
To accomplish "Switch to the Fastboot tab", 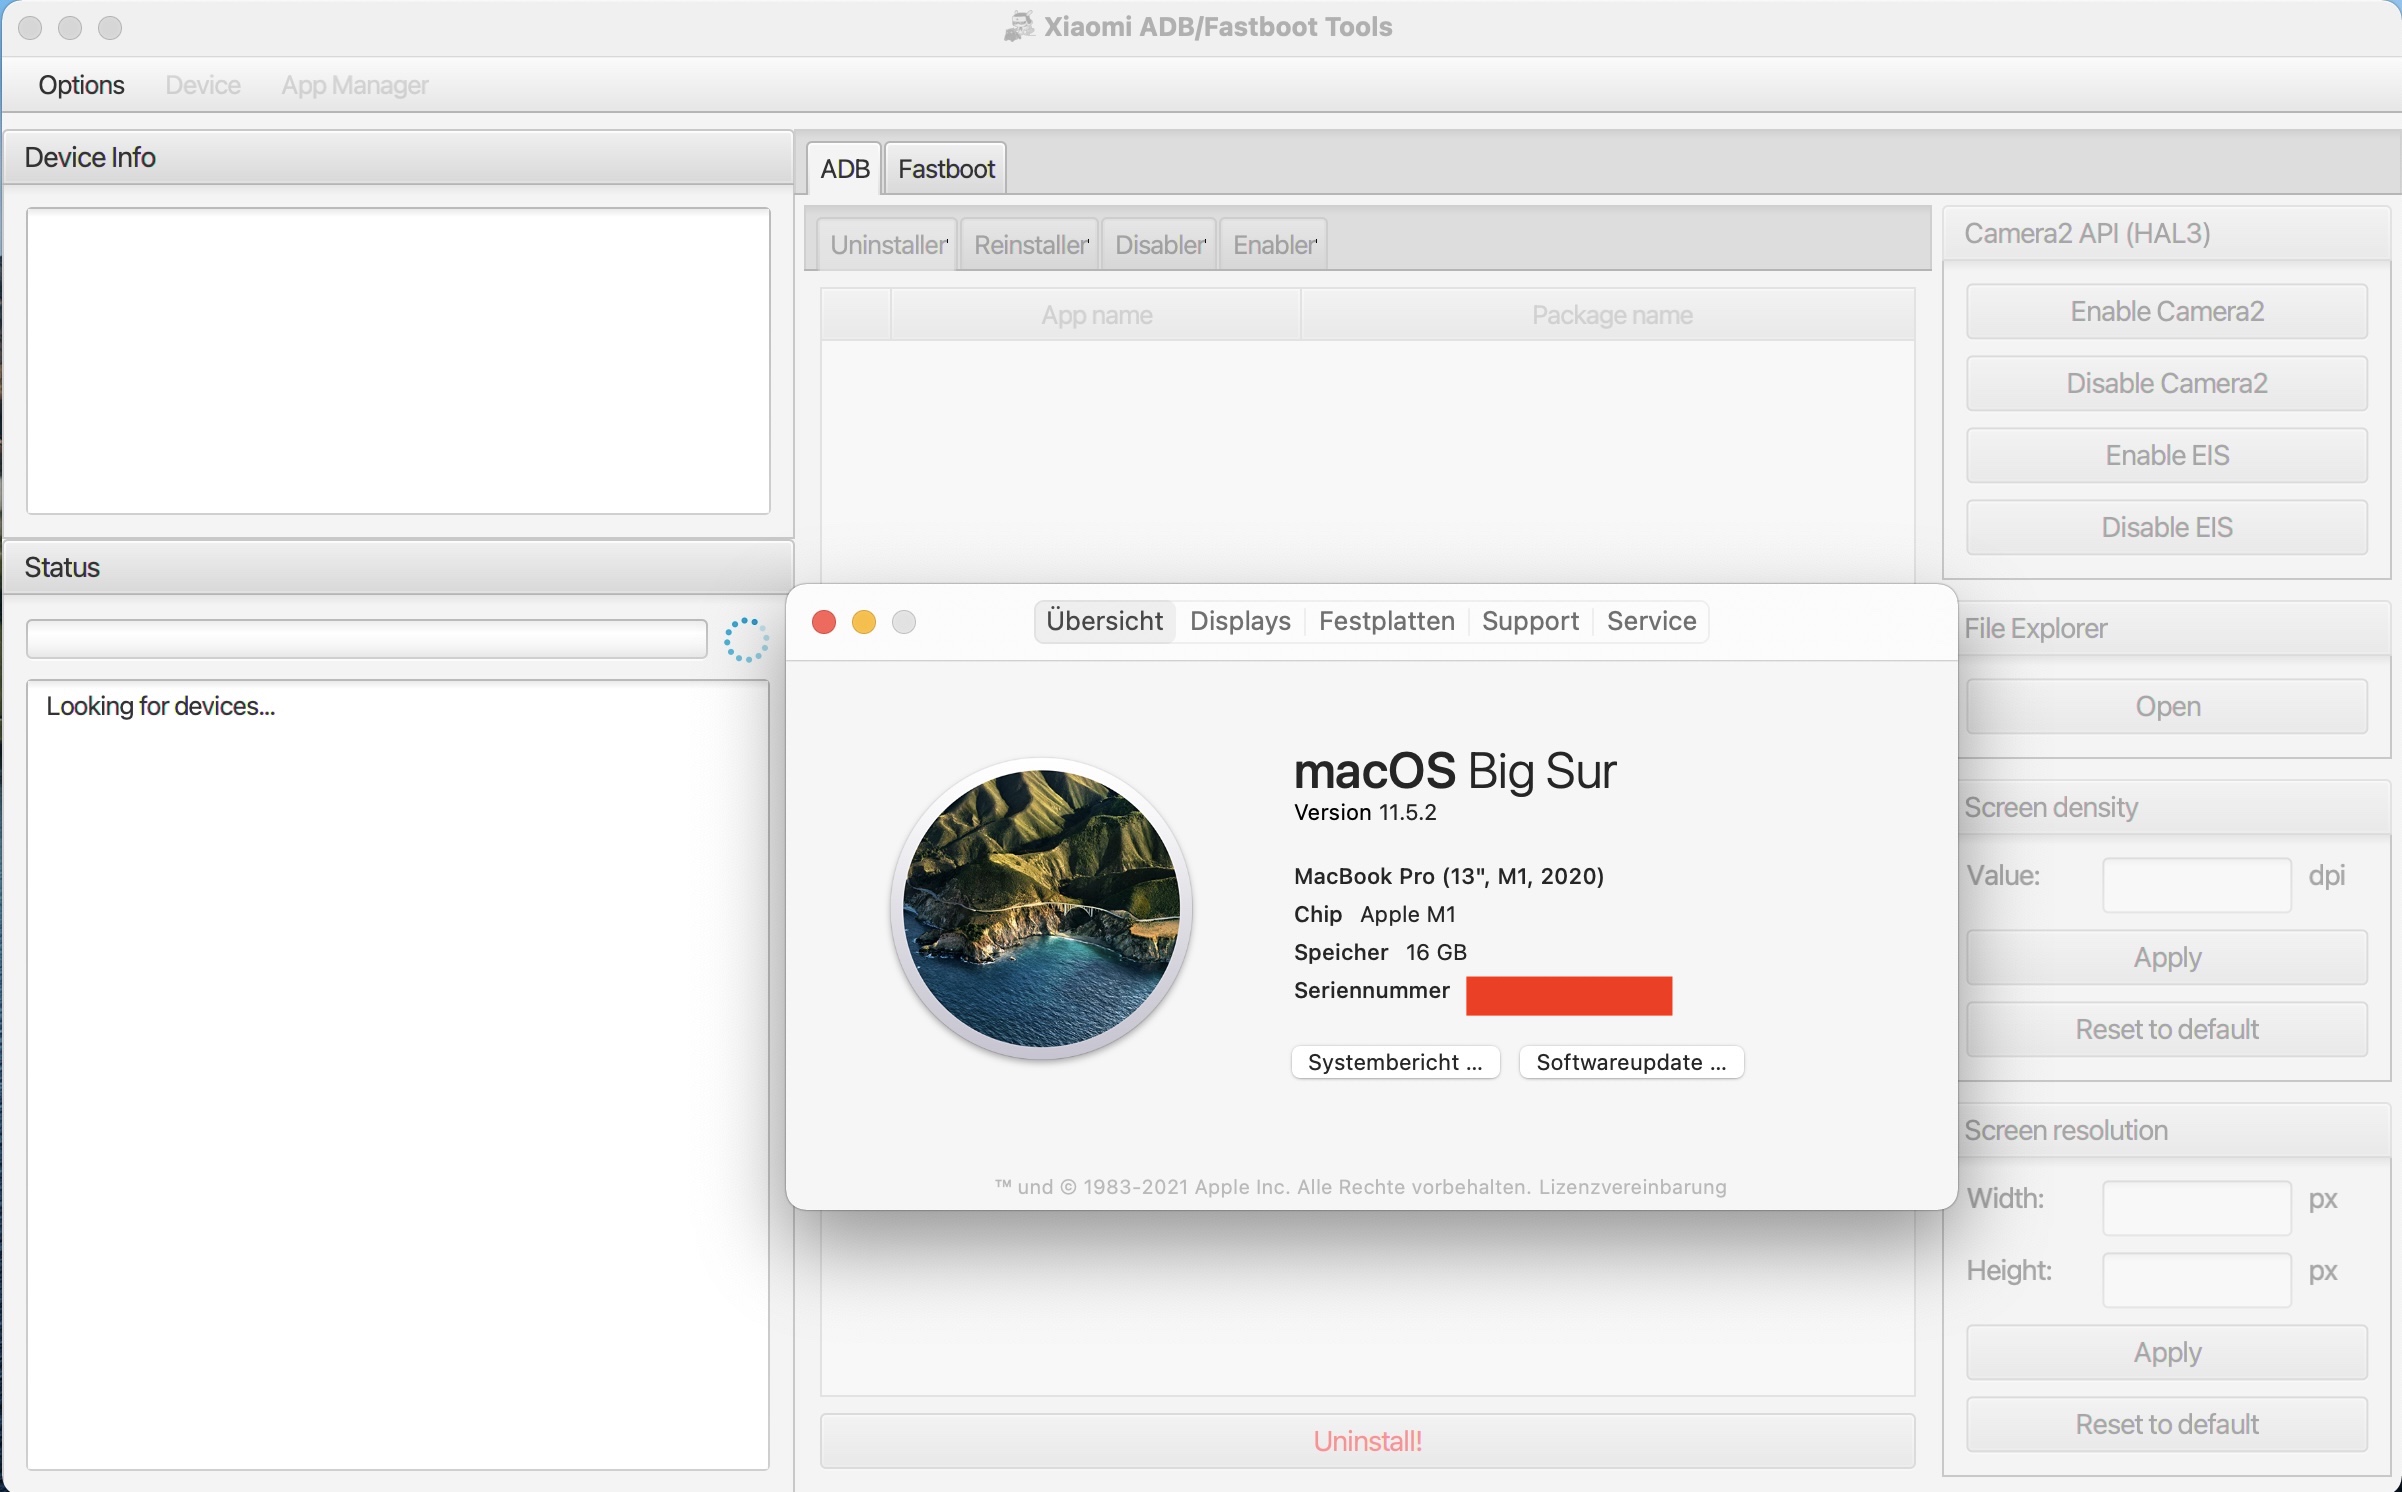I will 945,169.
